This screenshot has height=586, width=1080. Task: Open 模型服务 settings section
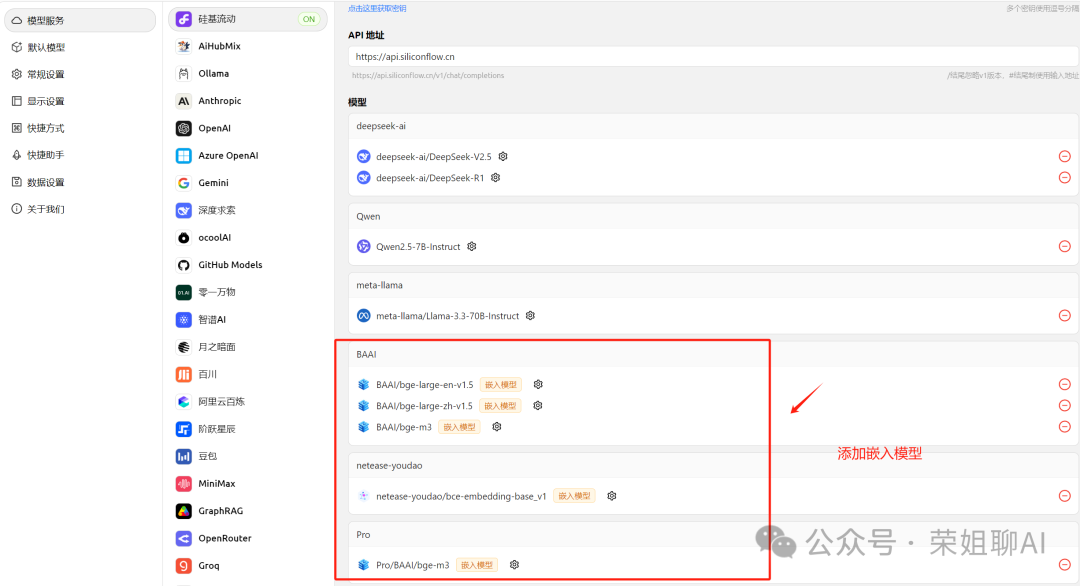point(80,21)
